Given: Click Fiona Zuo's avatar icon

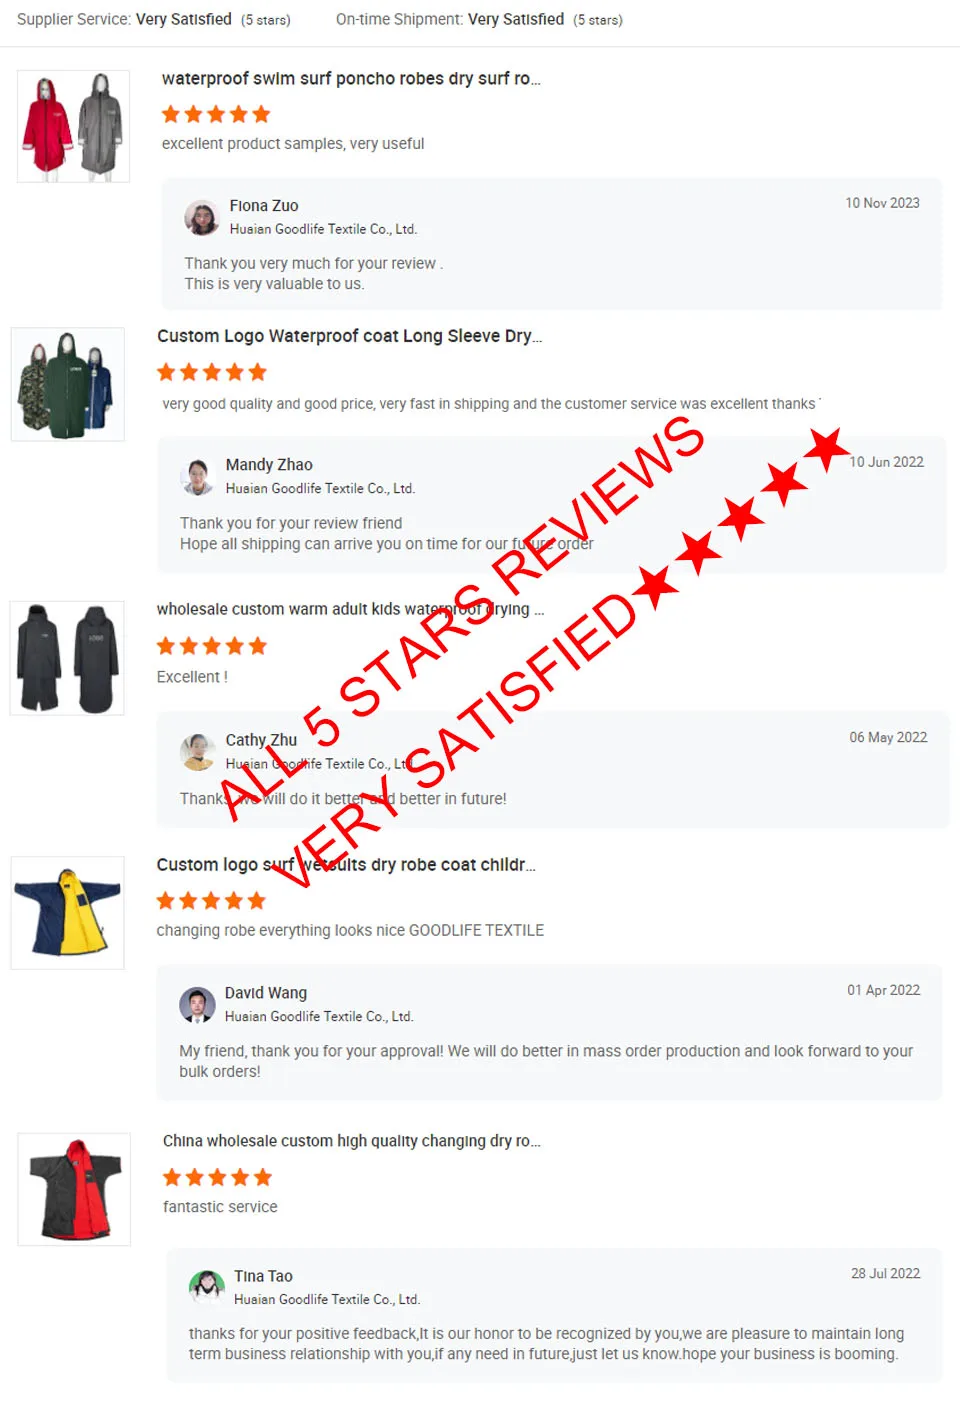Looking at the screenshot, I should (202, 217).
